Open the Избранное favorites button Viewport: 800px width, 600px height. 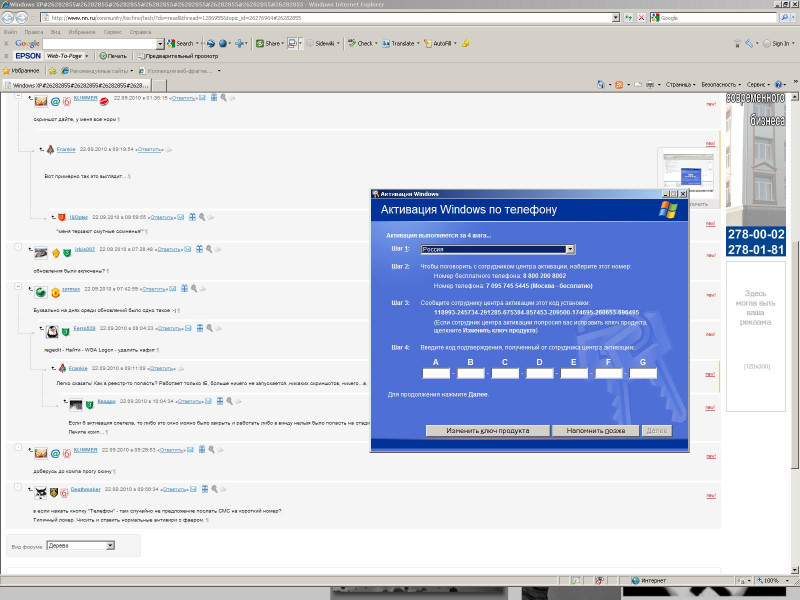[x=21, y=70]
